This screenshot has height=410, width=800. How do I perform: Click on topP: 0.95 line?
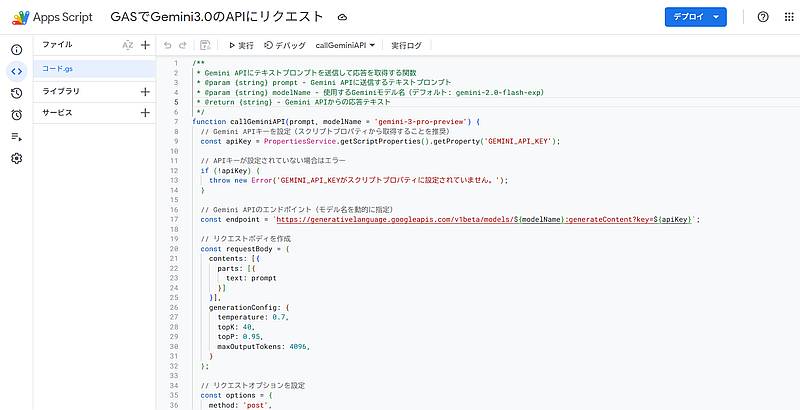(x=240, y=337)
